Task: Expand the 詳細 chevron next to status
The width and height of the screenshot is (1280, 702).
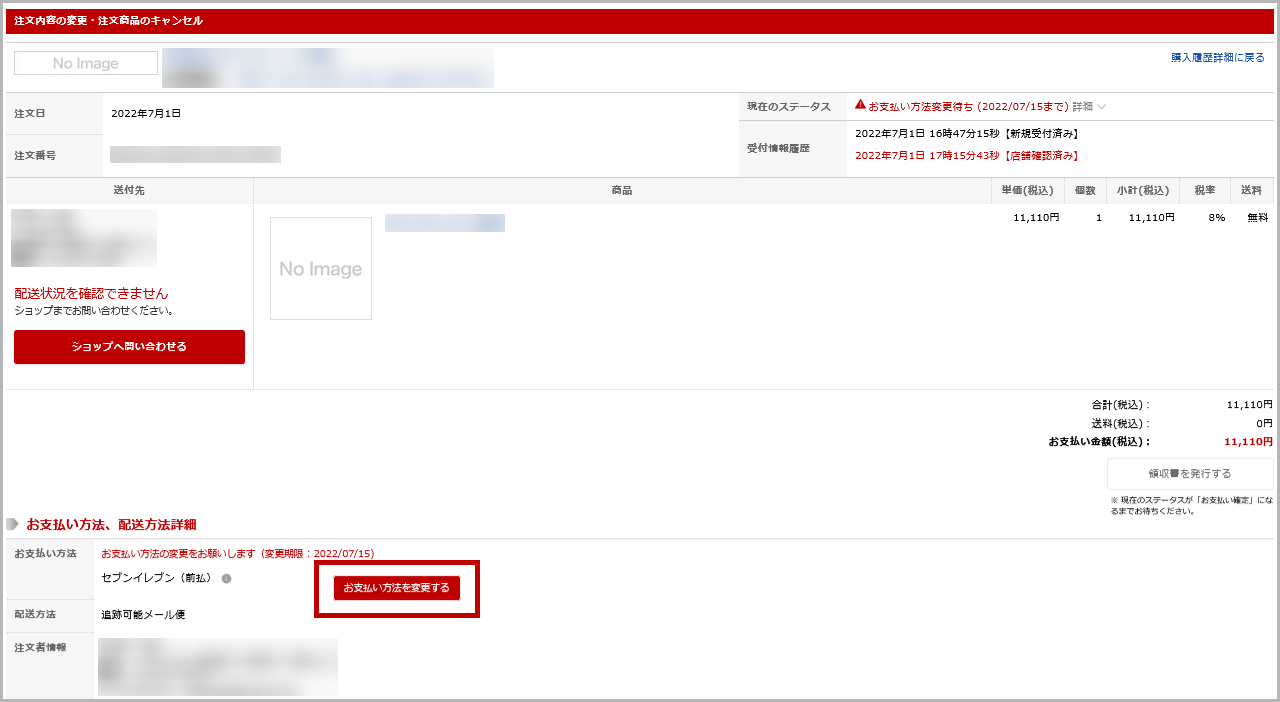Action: 1101,107
